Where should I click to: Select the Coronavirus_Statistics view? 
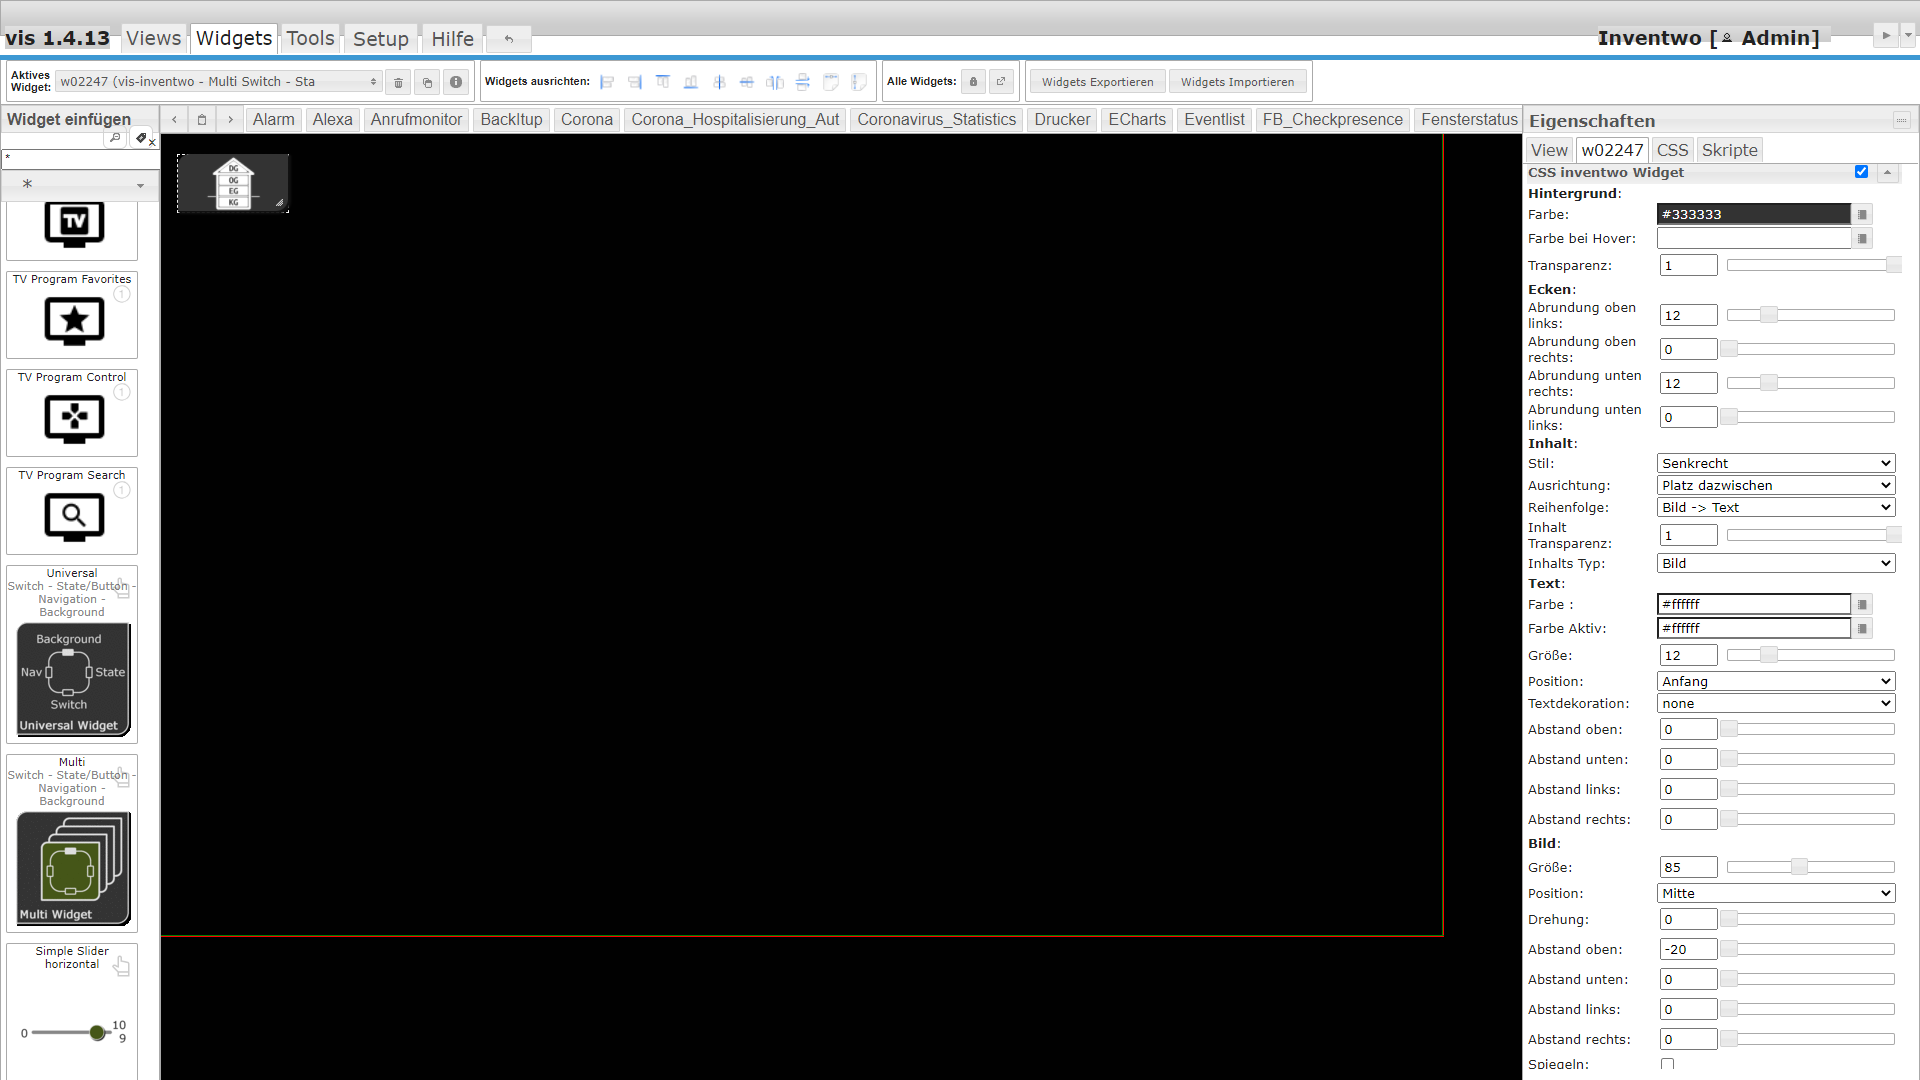coord(936,119)
